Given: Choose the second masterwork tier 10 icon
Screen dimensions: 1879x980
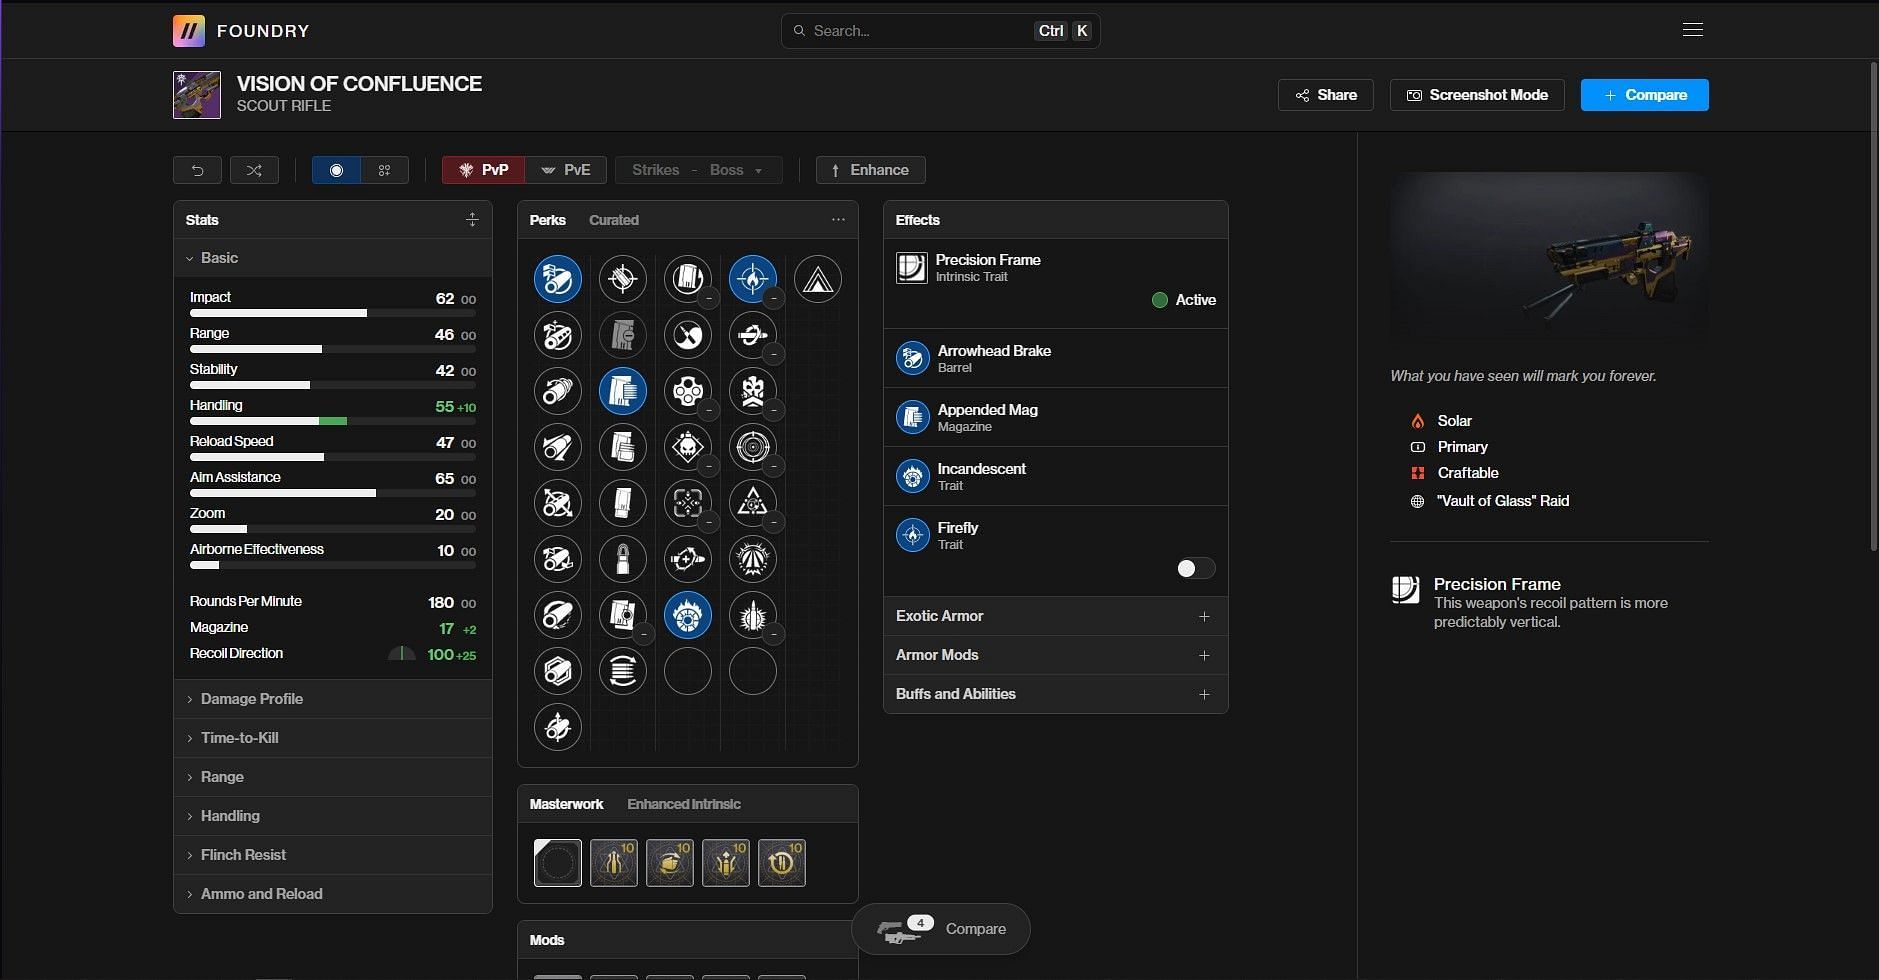Looking at the screenshot, I should [614, 862].
